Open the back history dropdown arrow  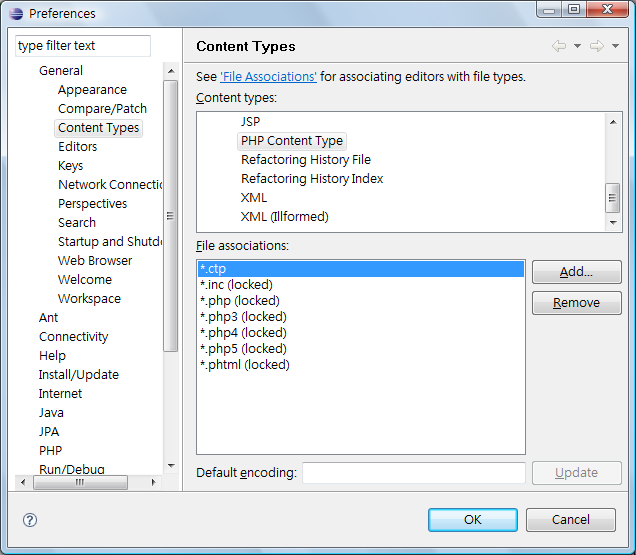pyautogui.click(x=577, y=47)
